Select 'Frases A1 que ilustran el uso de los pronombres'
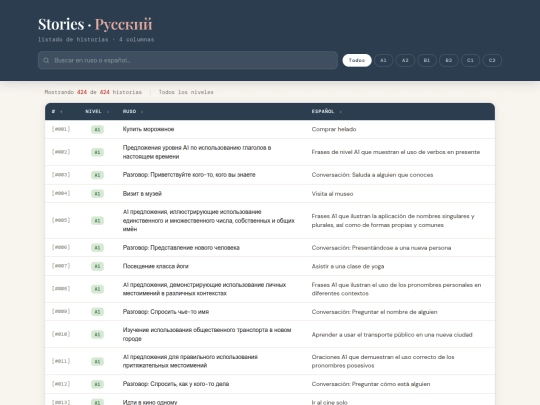 396,289
